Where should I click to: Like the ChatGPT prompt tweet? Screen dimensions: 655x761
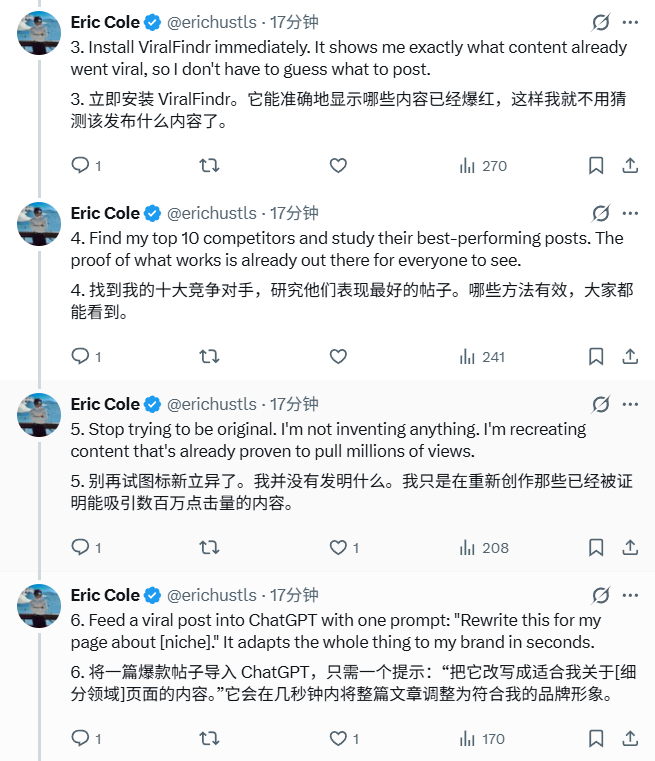coord(344,739)
